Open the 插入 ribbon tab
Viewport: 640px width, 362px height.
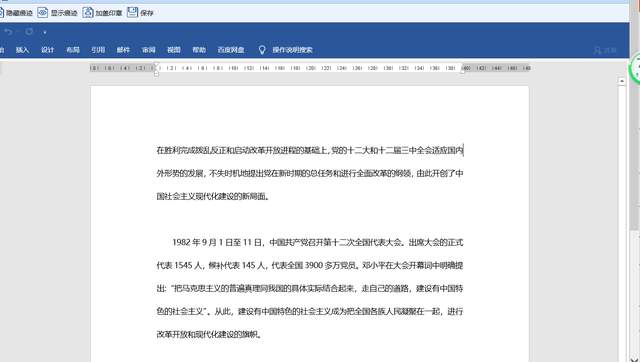pos(22,50)
